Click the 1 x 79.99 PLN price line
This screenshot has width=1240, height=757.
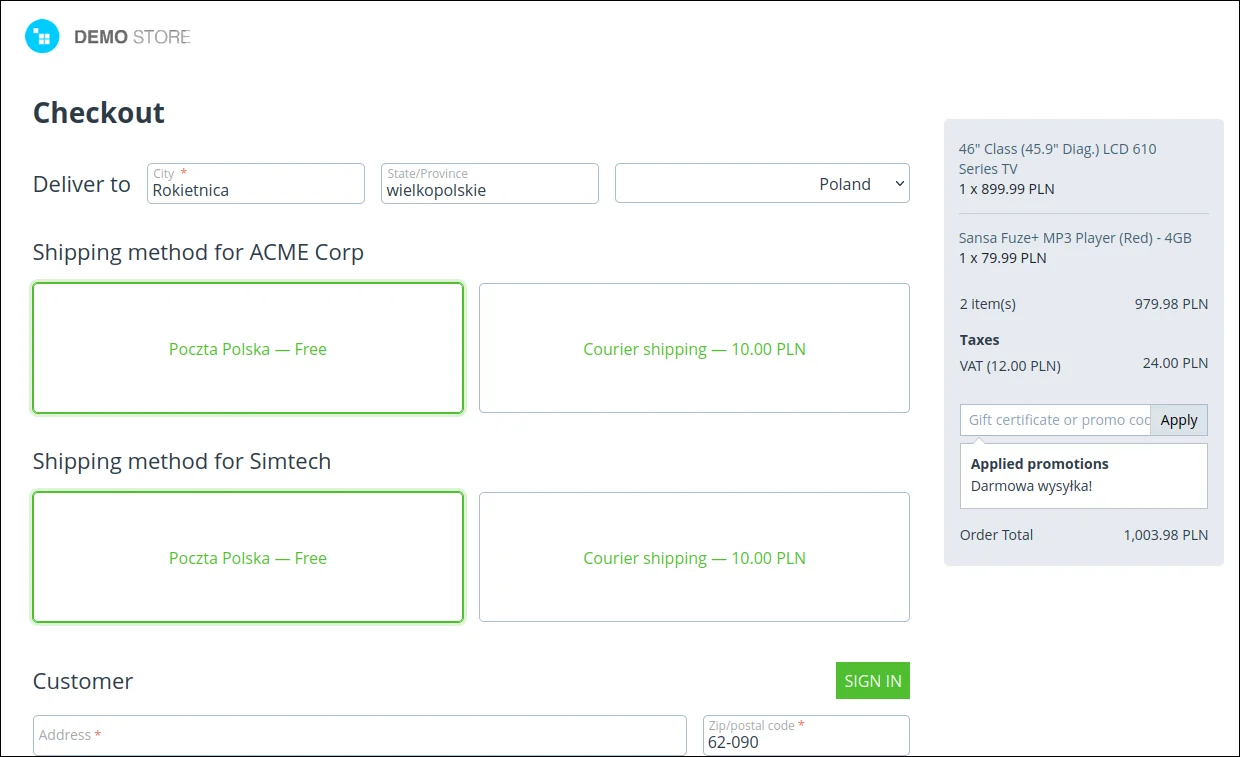point(1003,258)
